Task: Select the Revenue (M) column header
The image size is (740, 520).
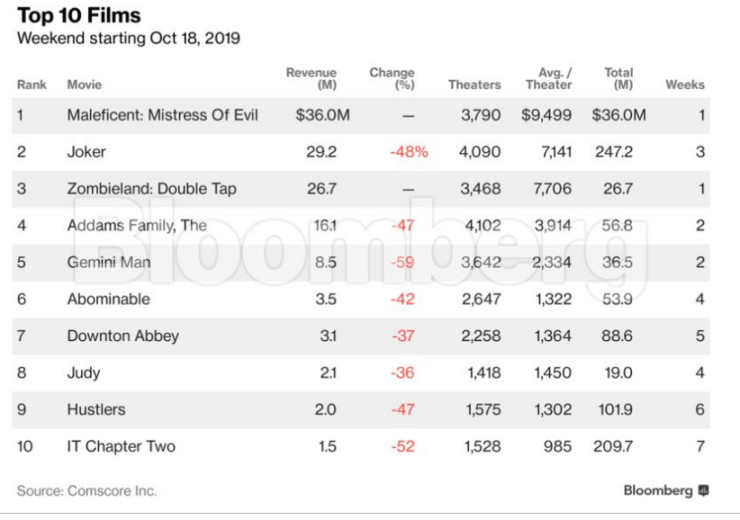Action: click(x=311, y=79)
